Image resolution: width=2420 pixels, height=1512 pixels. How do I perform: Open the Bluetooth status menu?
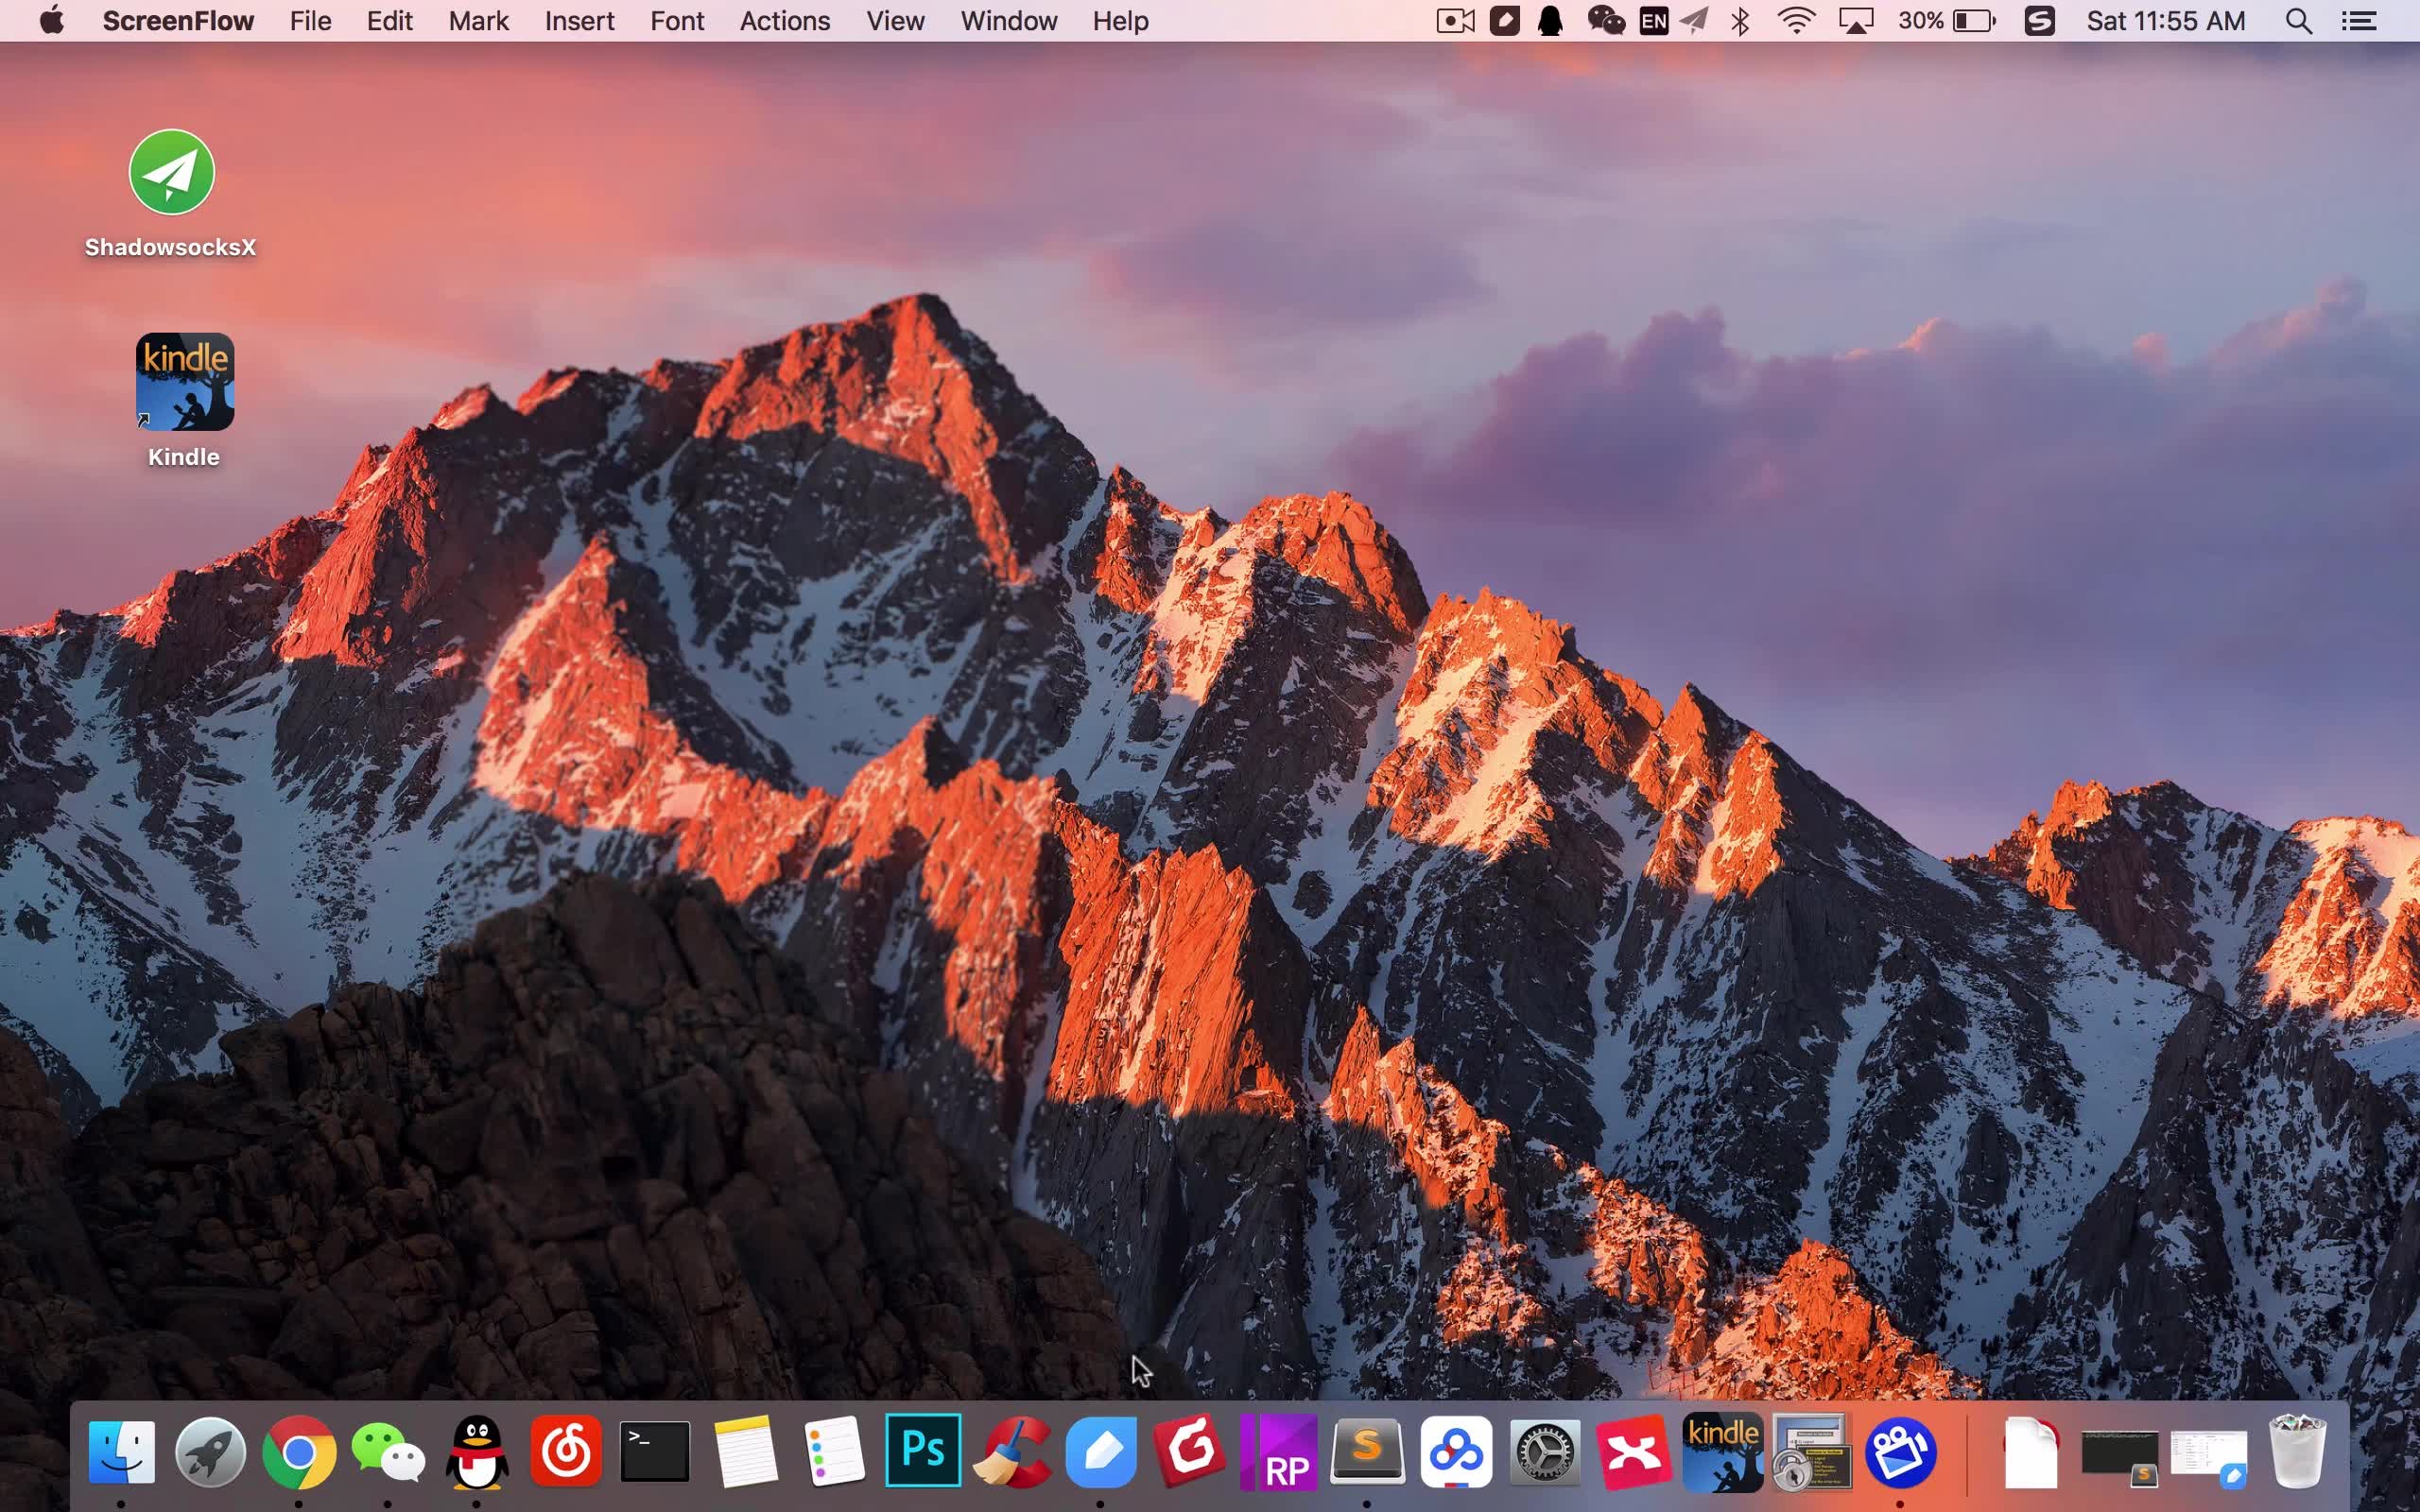tap(1740, 21)
